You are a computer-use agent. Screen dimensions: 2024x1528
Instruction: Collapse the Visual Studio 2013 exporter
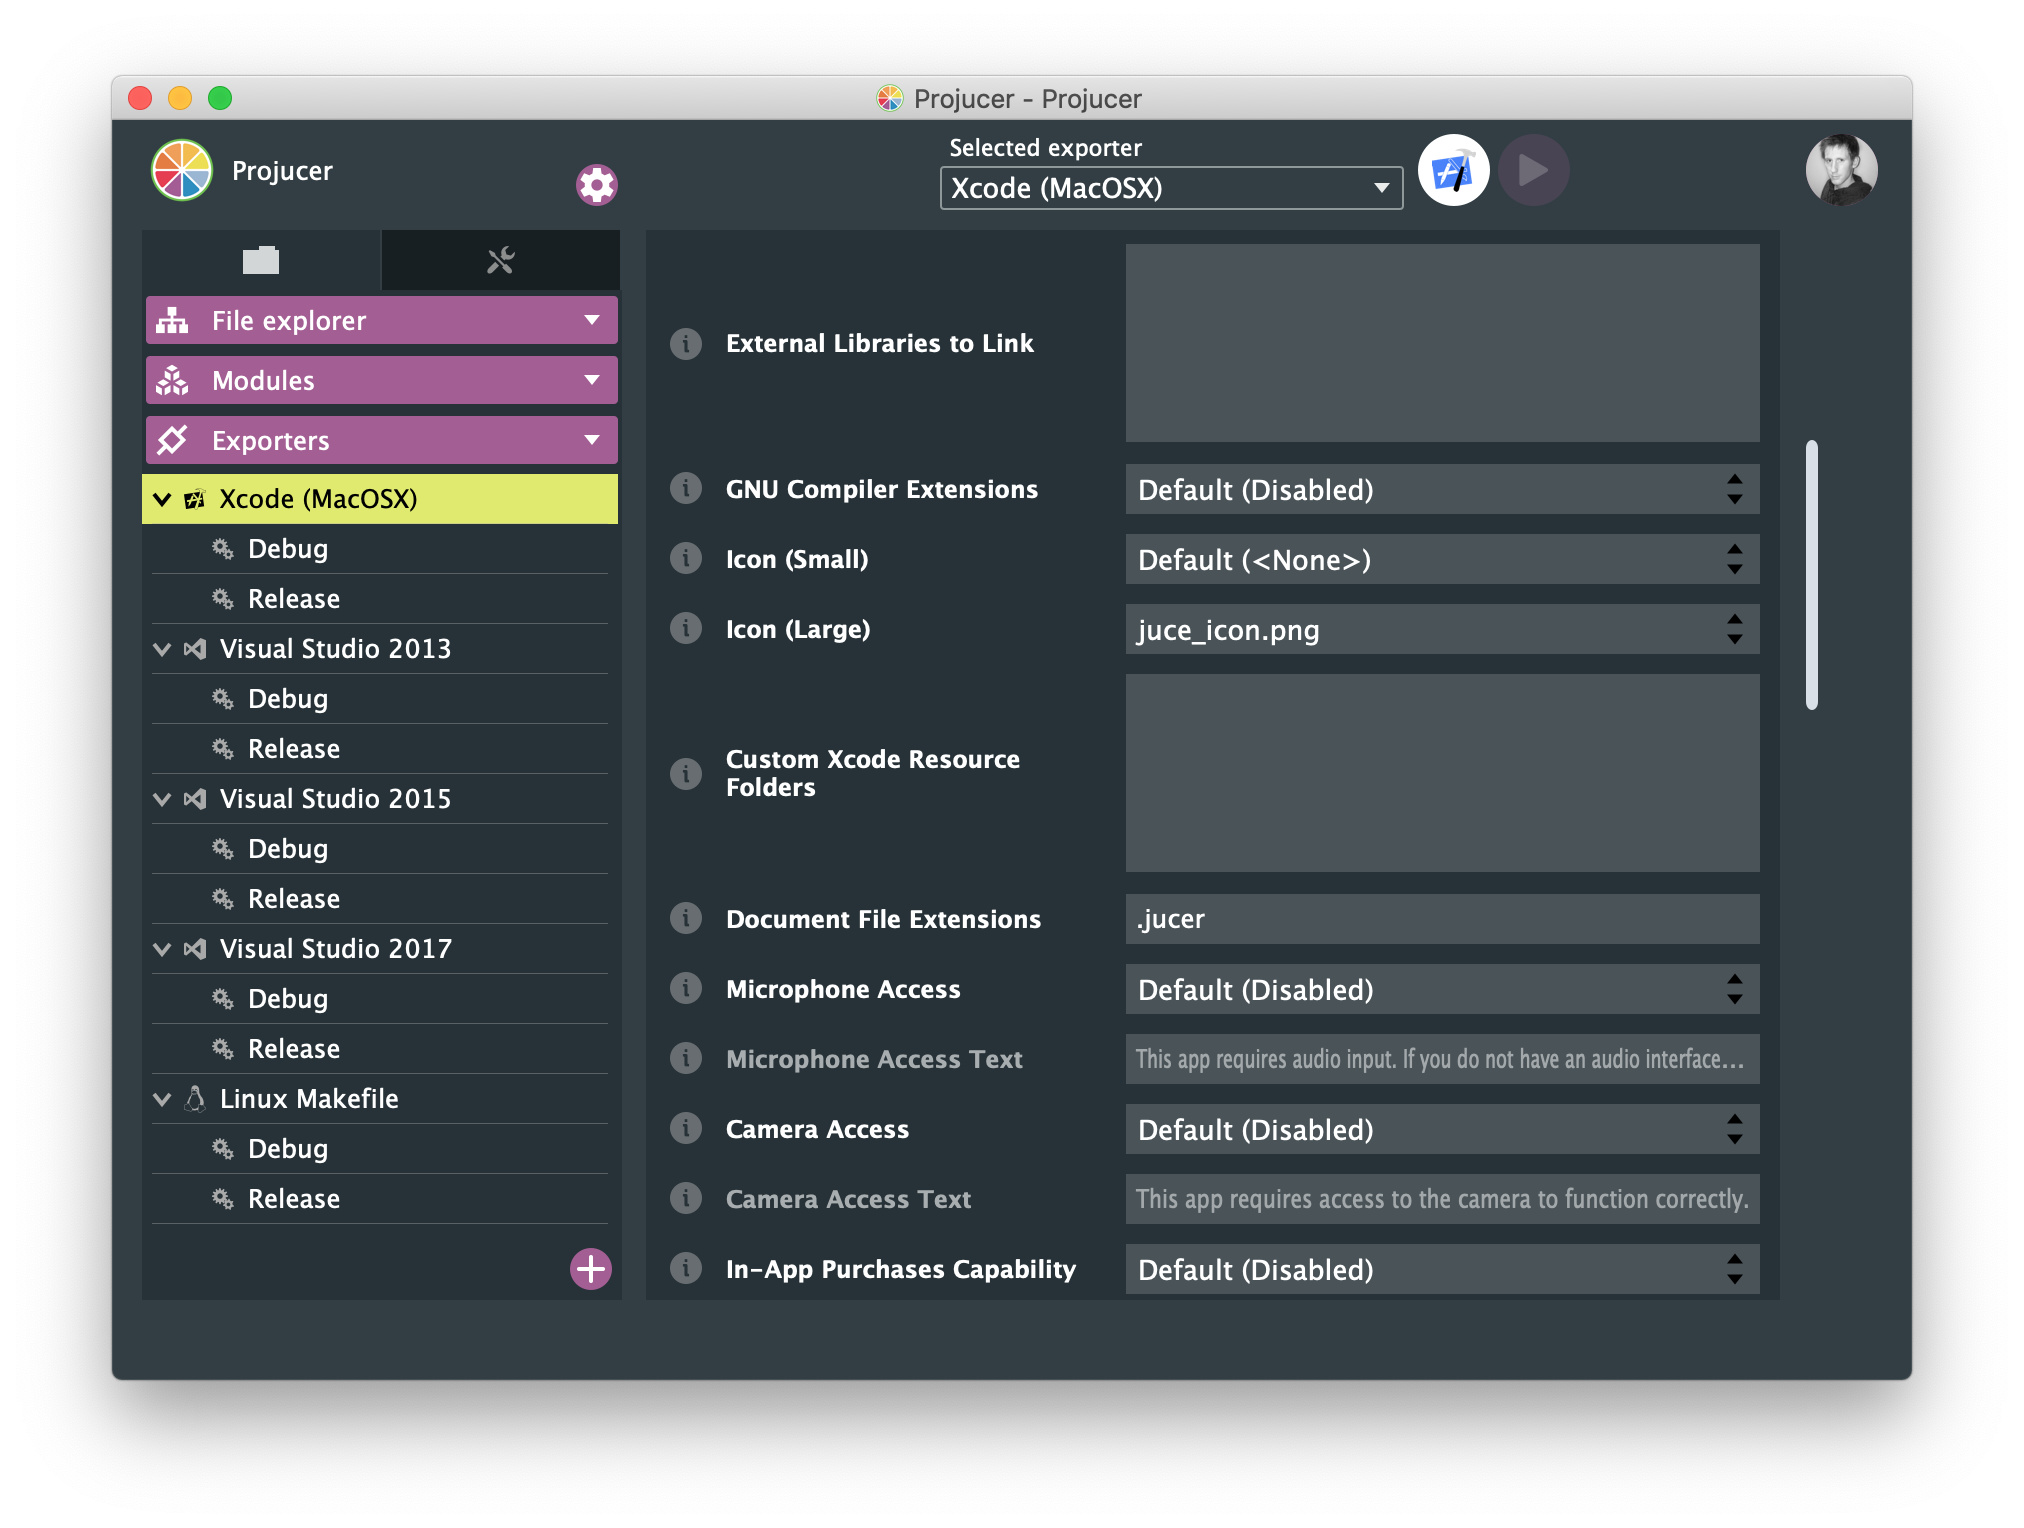pos(162,649)
